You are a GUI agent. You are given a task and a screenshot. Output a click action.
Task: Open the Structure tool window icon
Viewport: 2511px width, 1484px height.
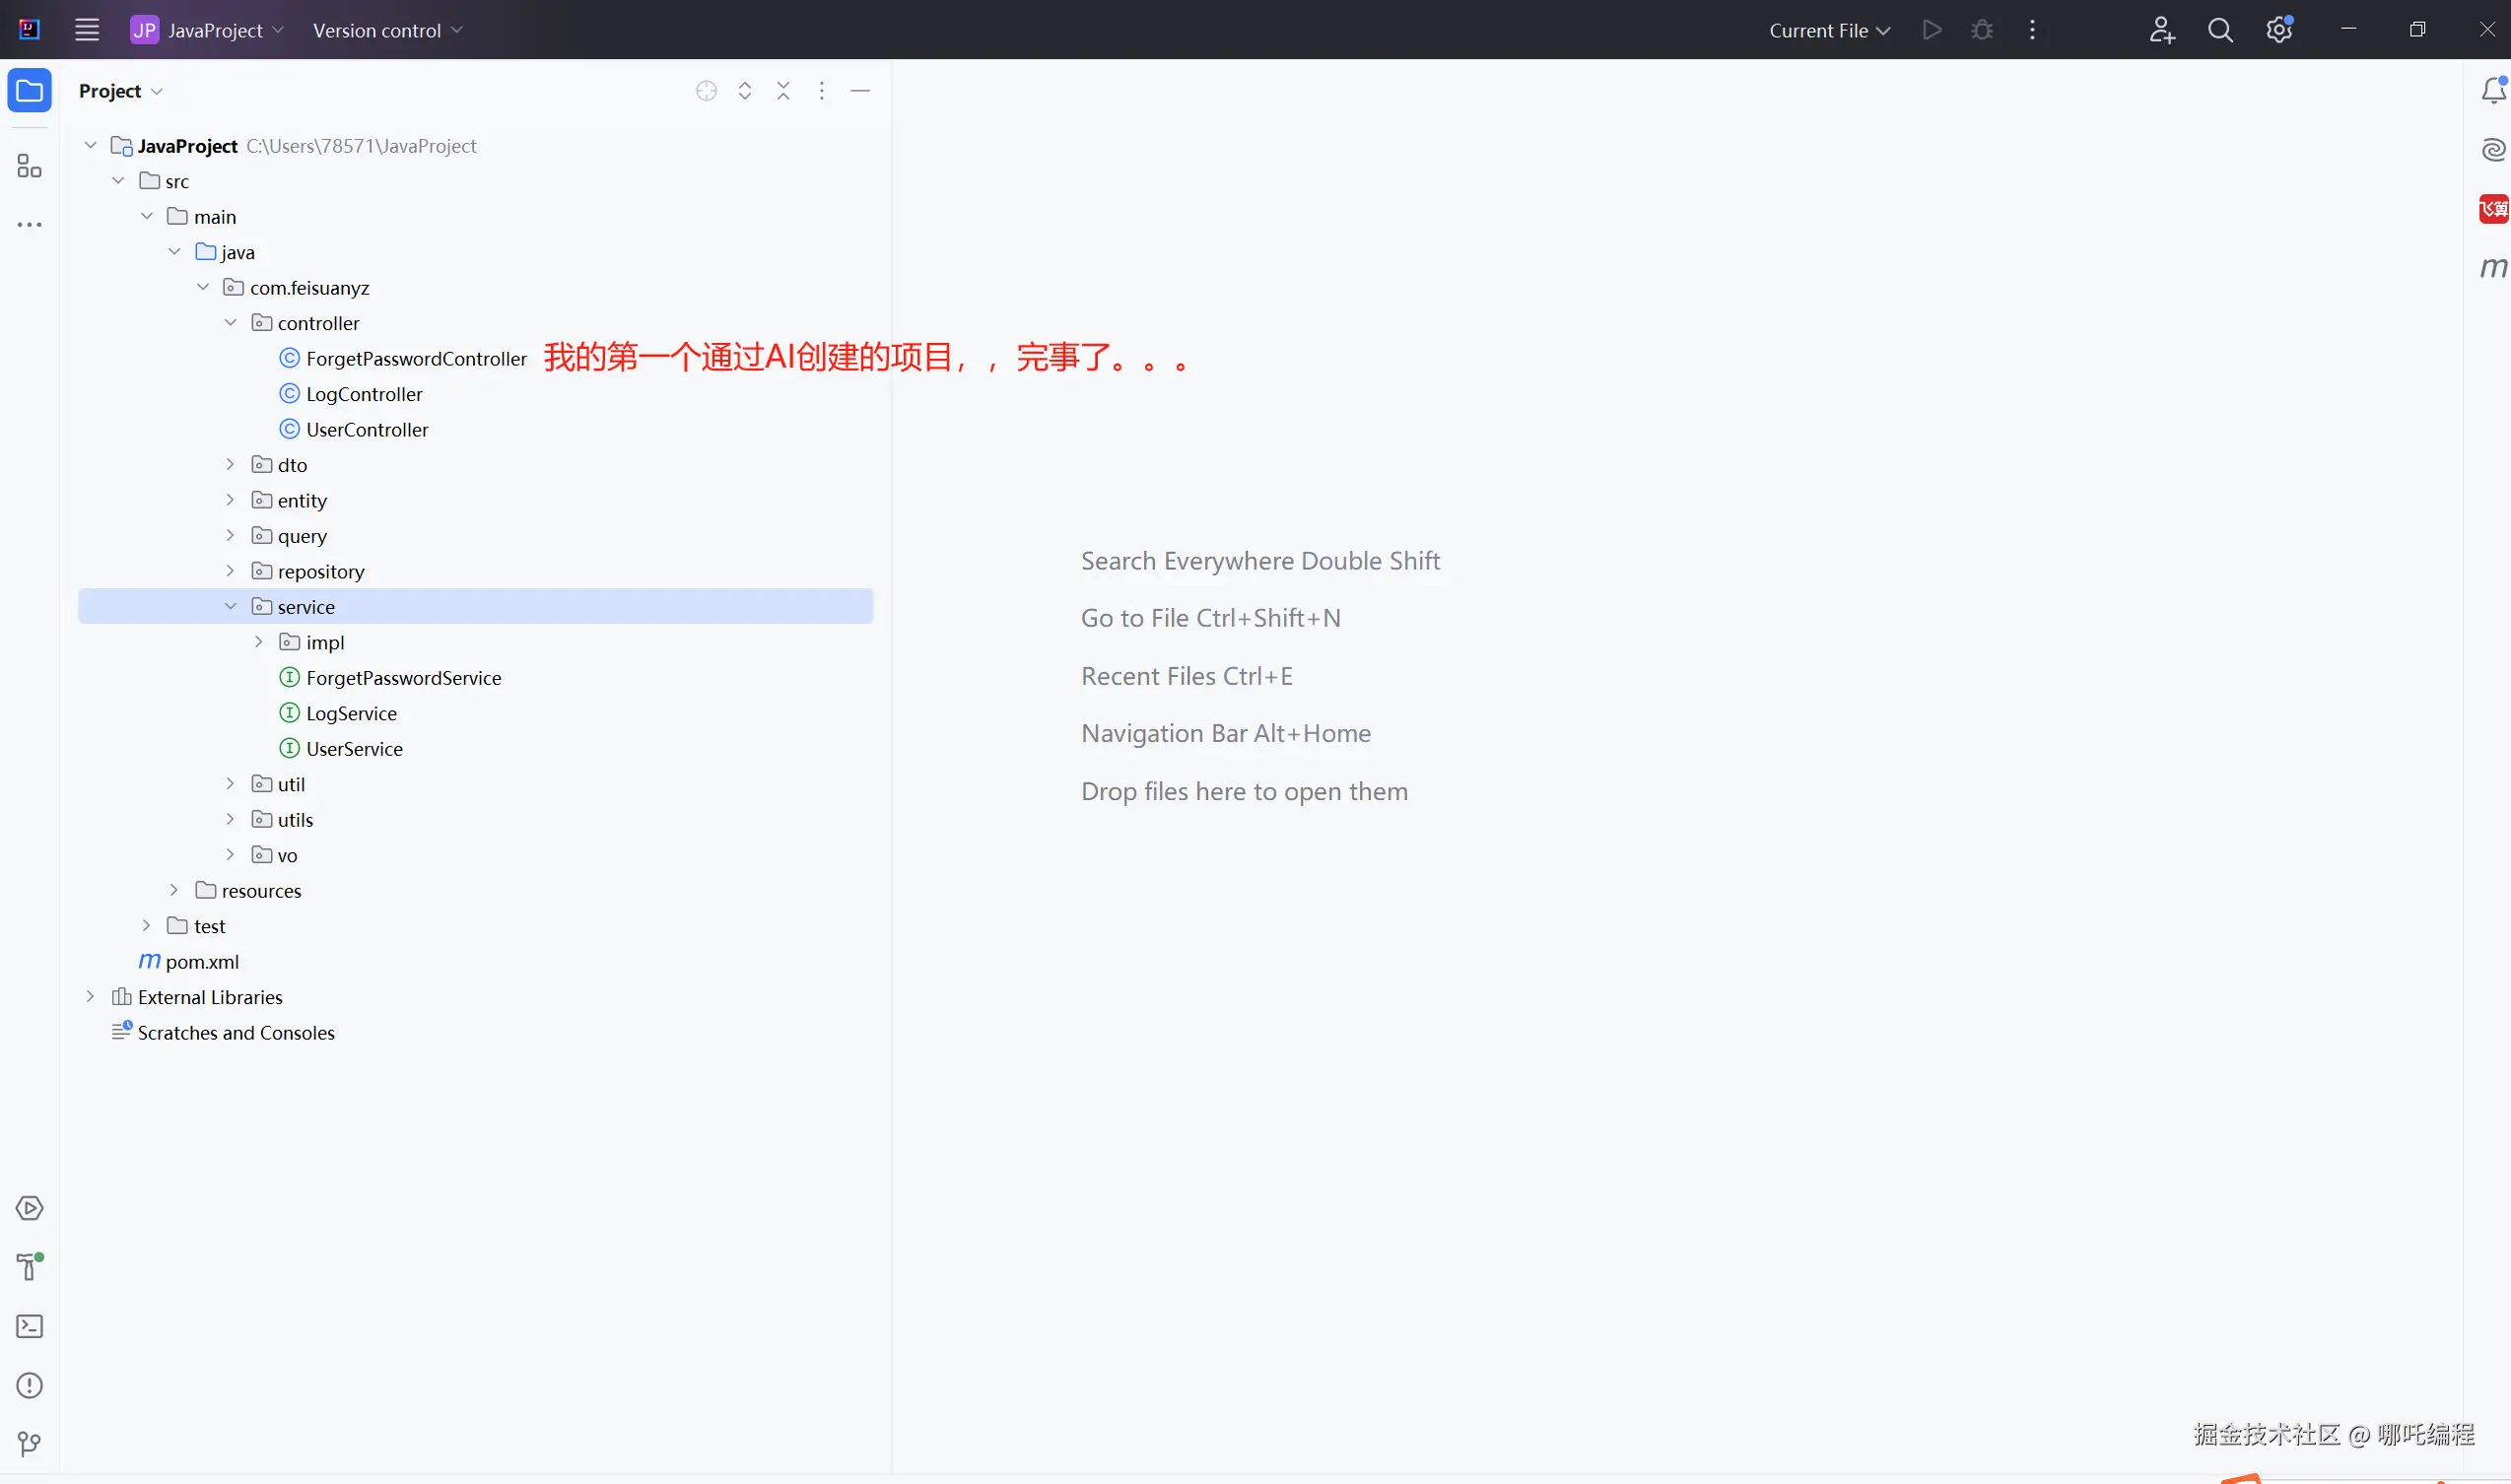(x=29, y=166)
